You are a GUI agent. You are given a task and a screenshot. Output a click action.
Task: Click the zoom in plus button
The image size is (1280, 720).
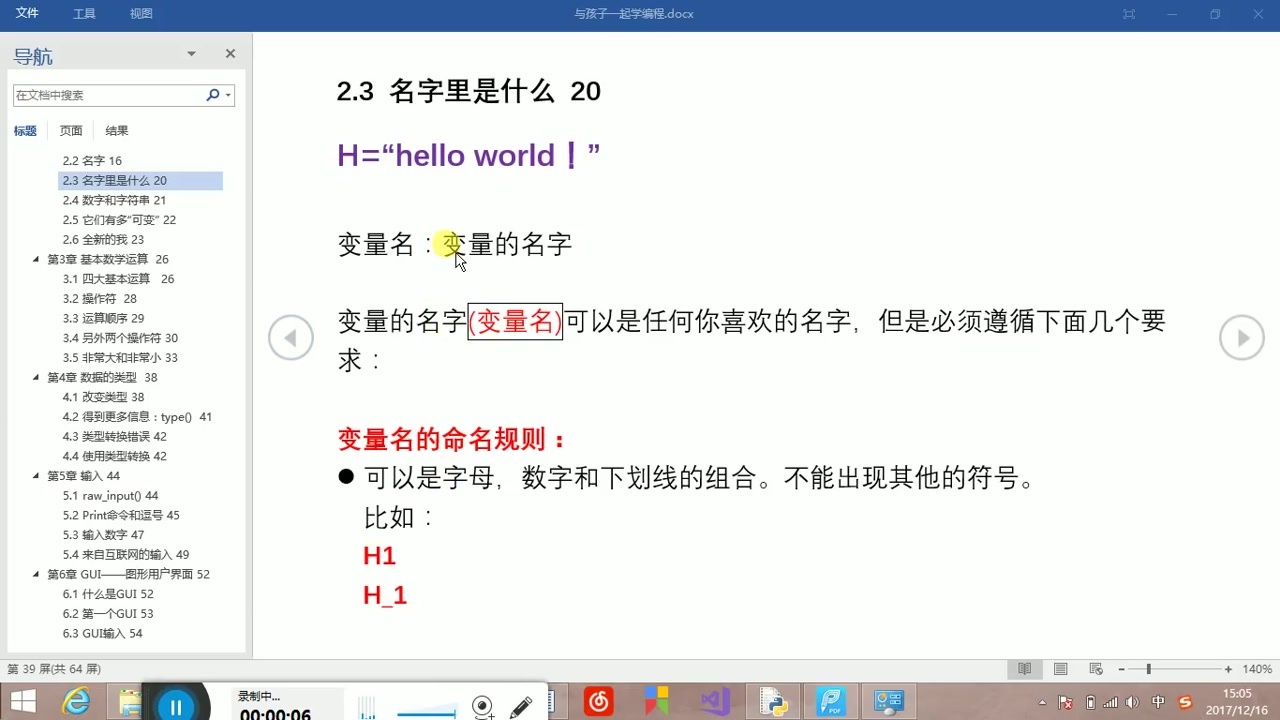pos(1228,669)
